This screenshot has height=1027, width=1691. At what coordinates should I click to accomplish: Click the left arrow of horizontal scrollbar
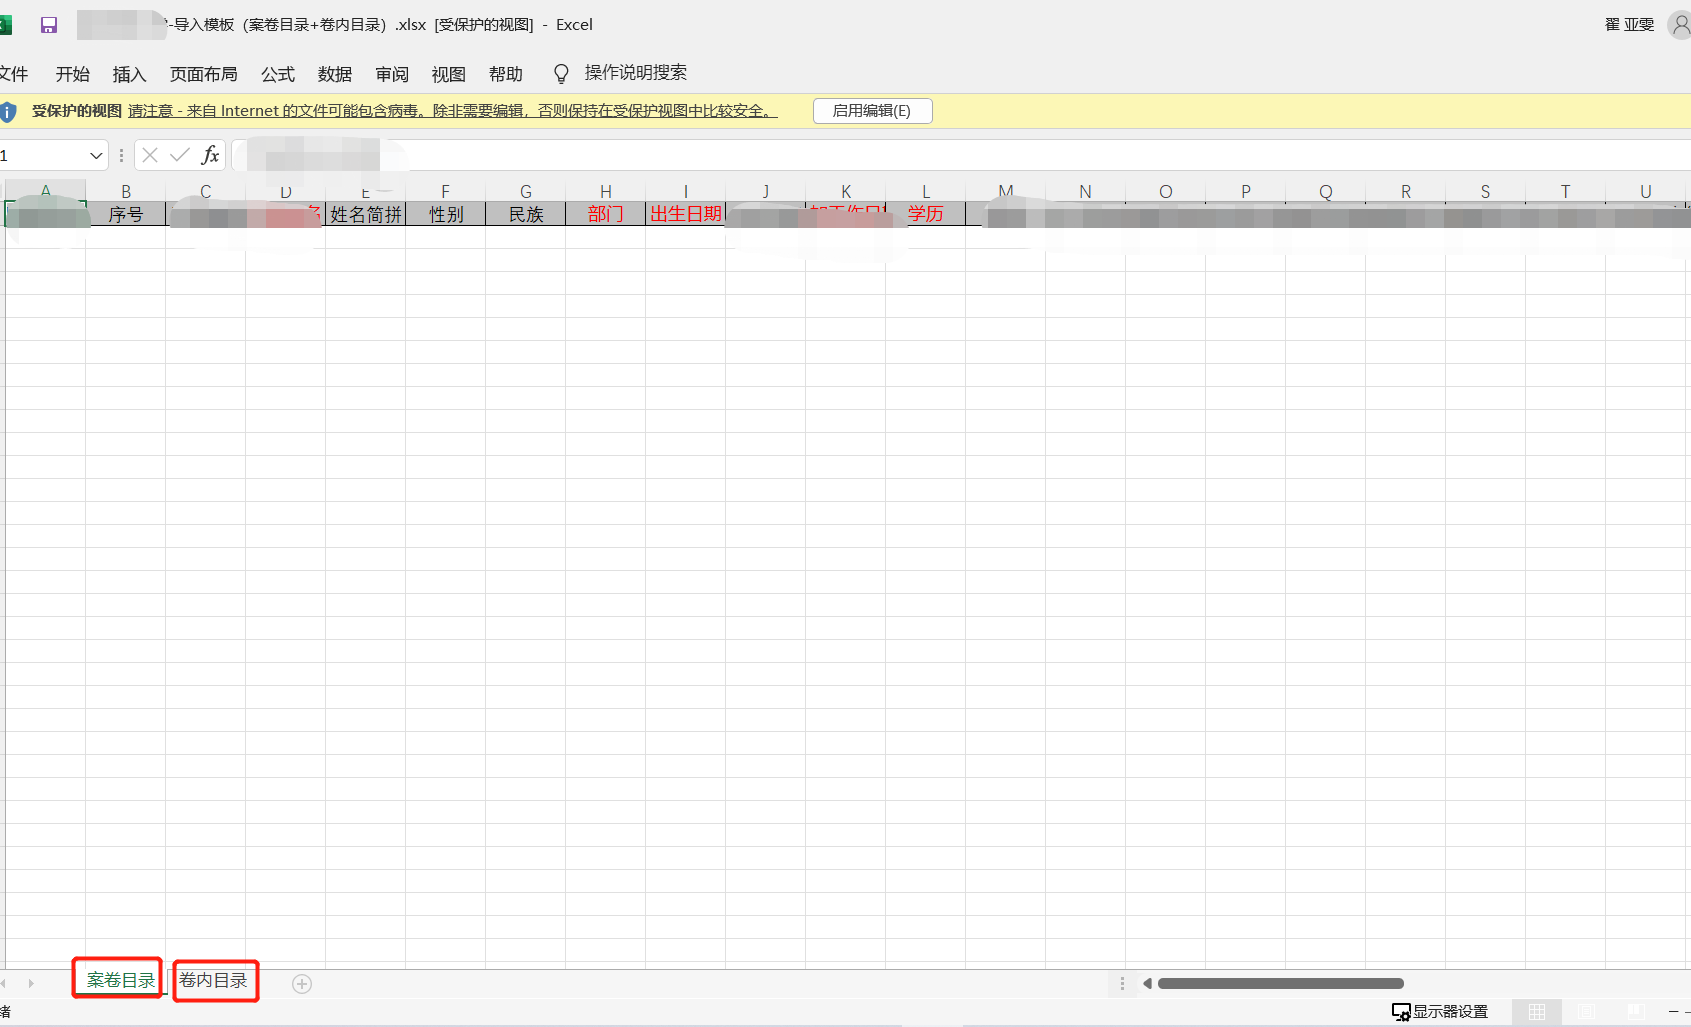(1147, 984)
